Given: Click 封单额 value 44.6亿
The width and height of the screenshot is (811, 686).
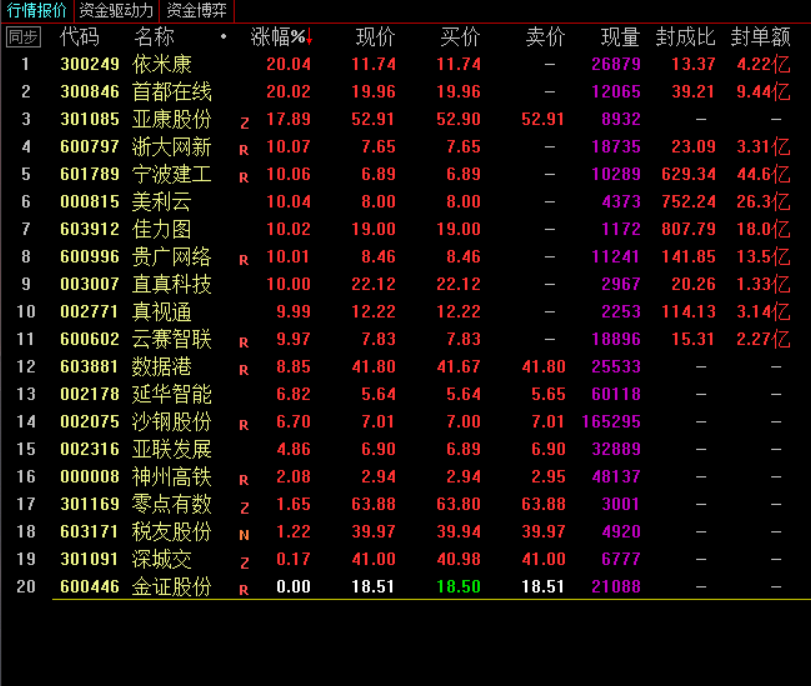Looking at the screenshot, I should pyautogui.click(x=763, y=174).
